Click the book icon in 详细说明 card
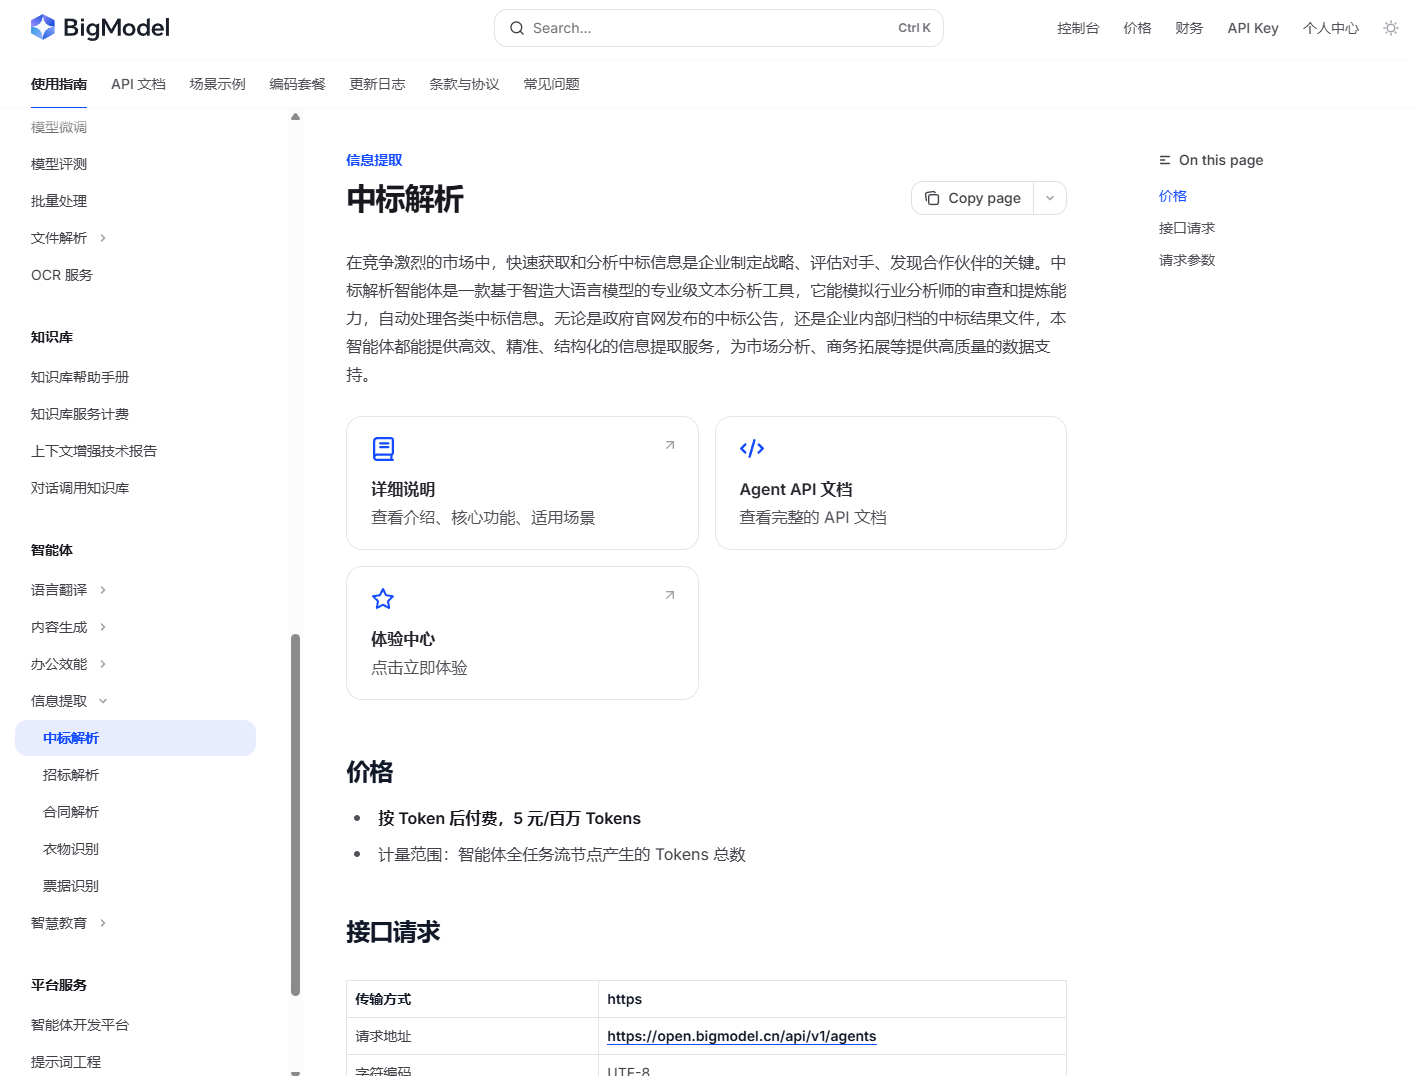Image resolution: width=1416 pixels, height=1076 pixels. (383, 449)
